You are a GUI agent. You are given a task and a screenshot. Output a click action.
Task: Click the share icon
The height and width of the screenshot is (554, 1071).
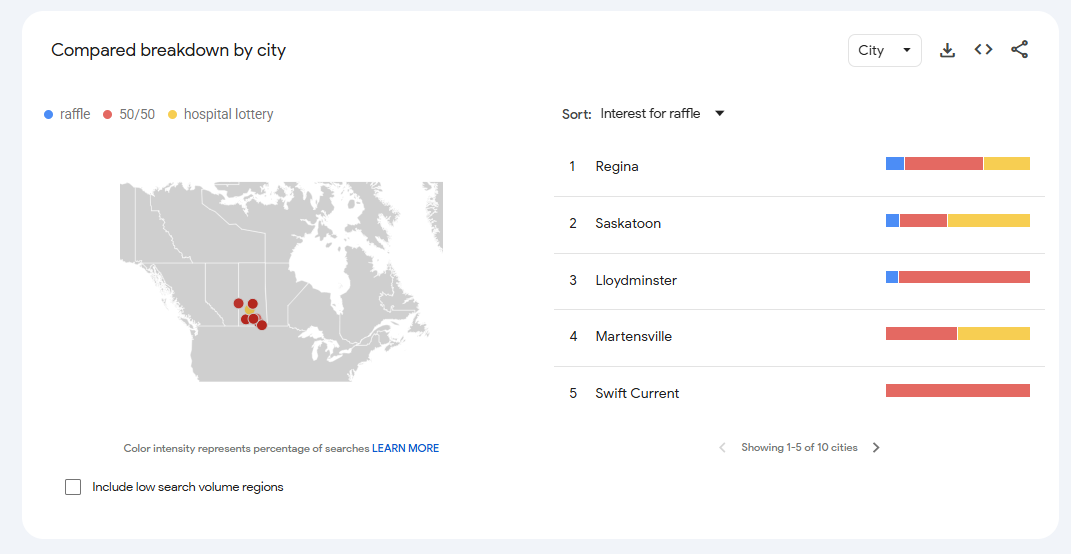pos(1019,50)
